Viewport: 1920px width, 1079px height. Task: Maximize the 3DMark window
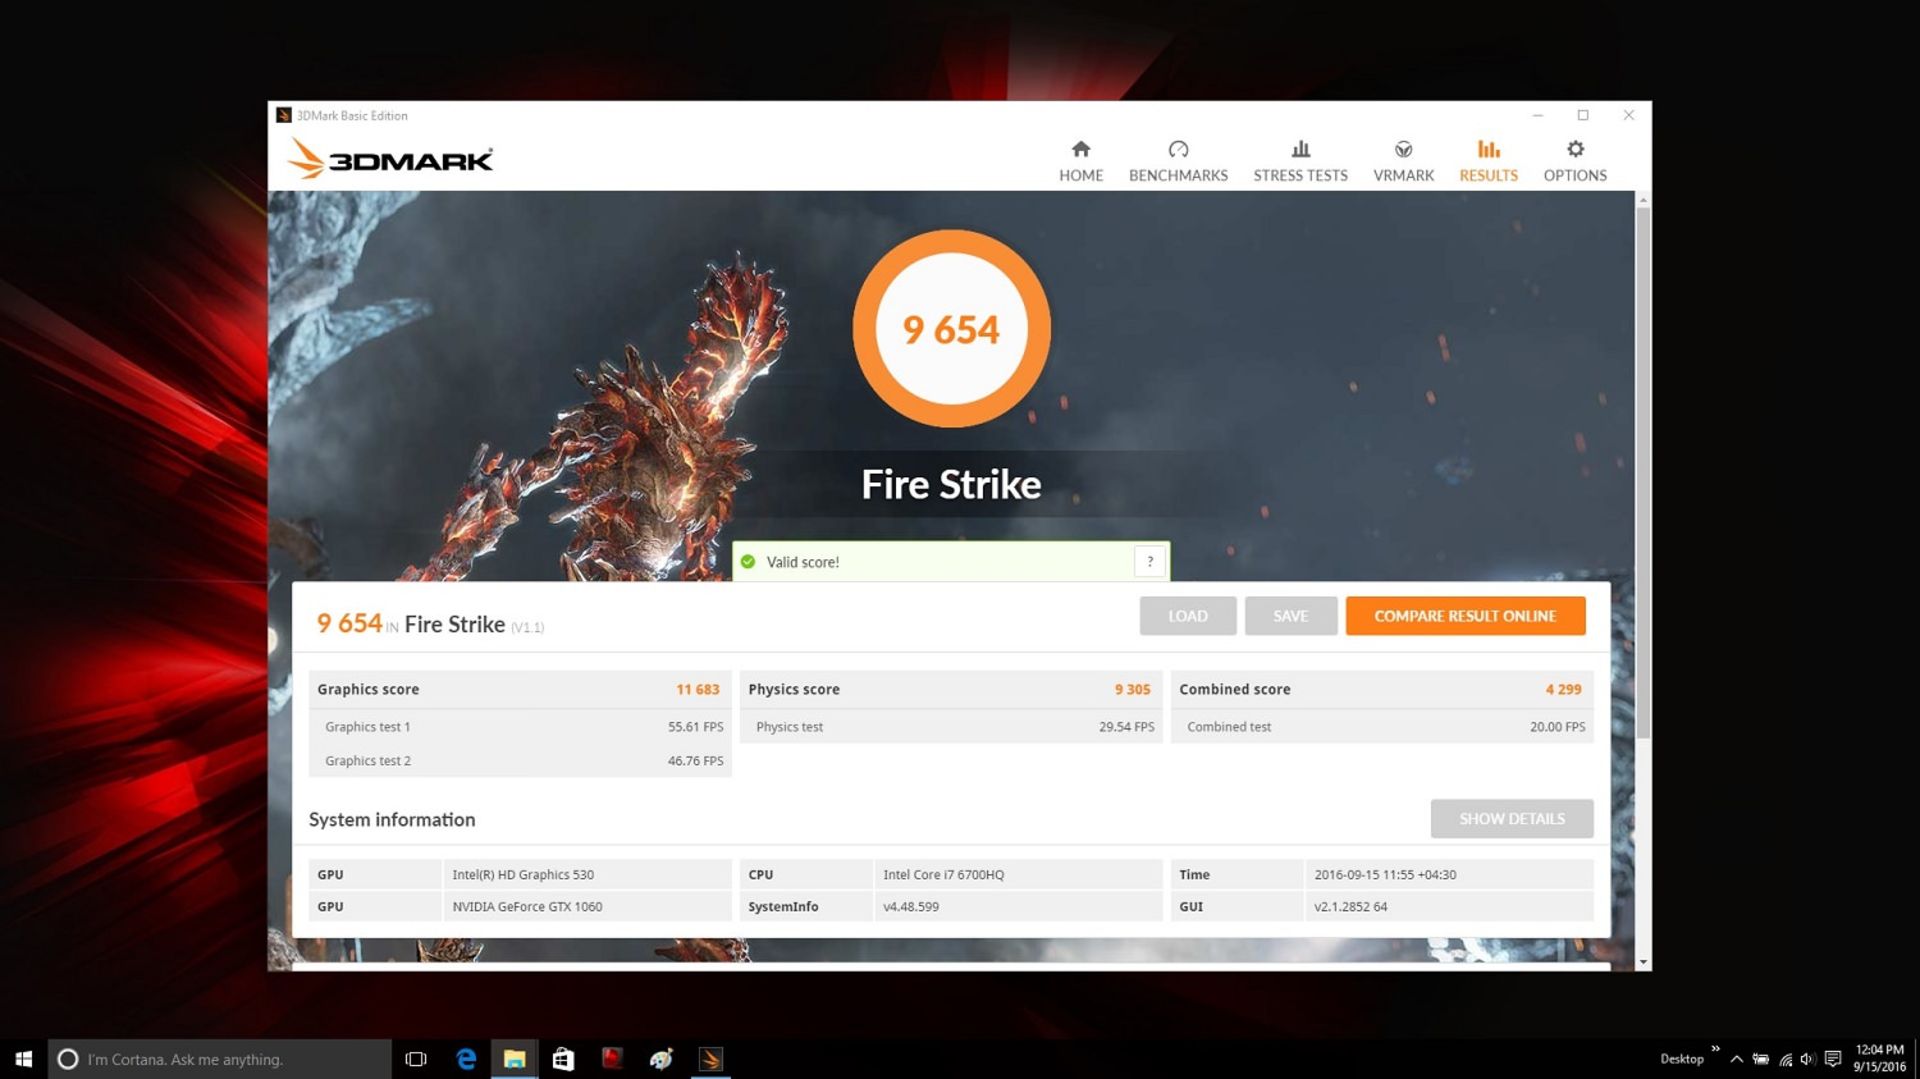1583,115
